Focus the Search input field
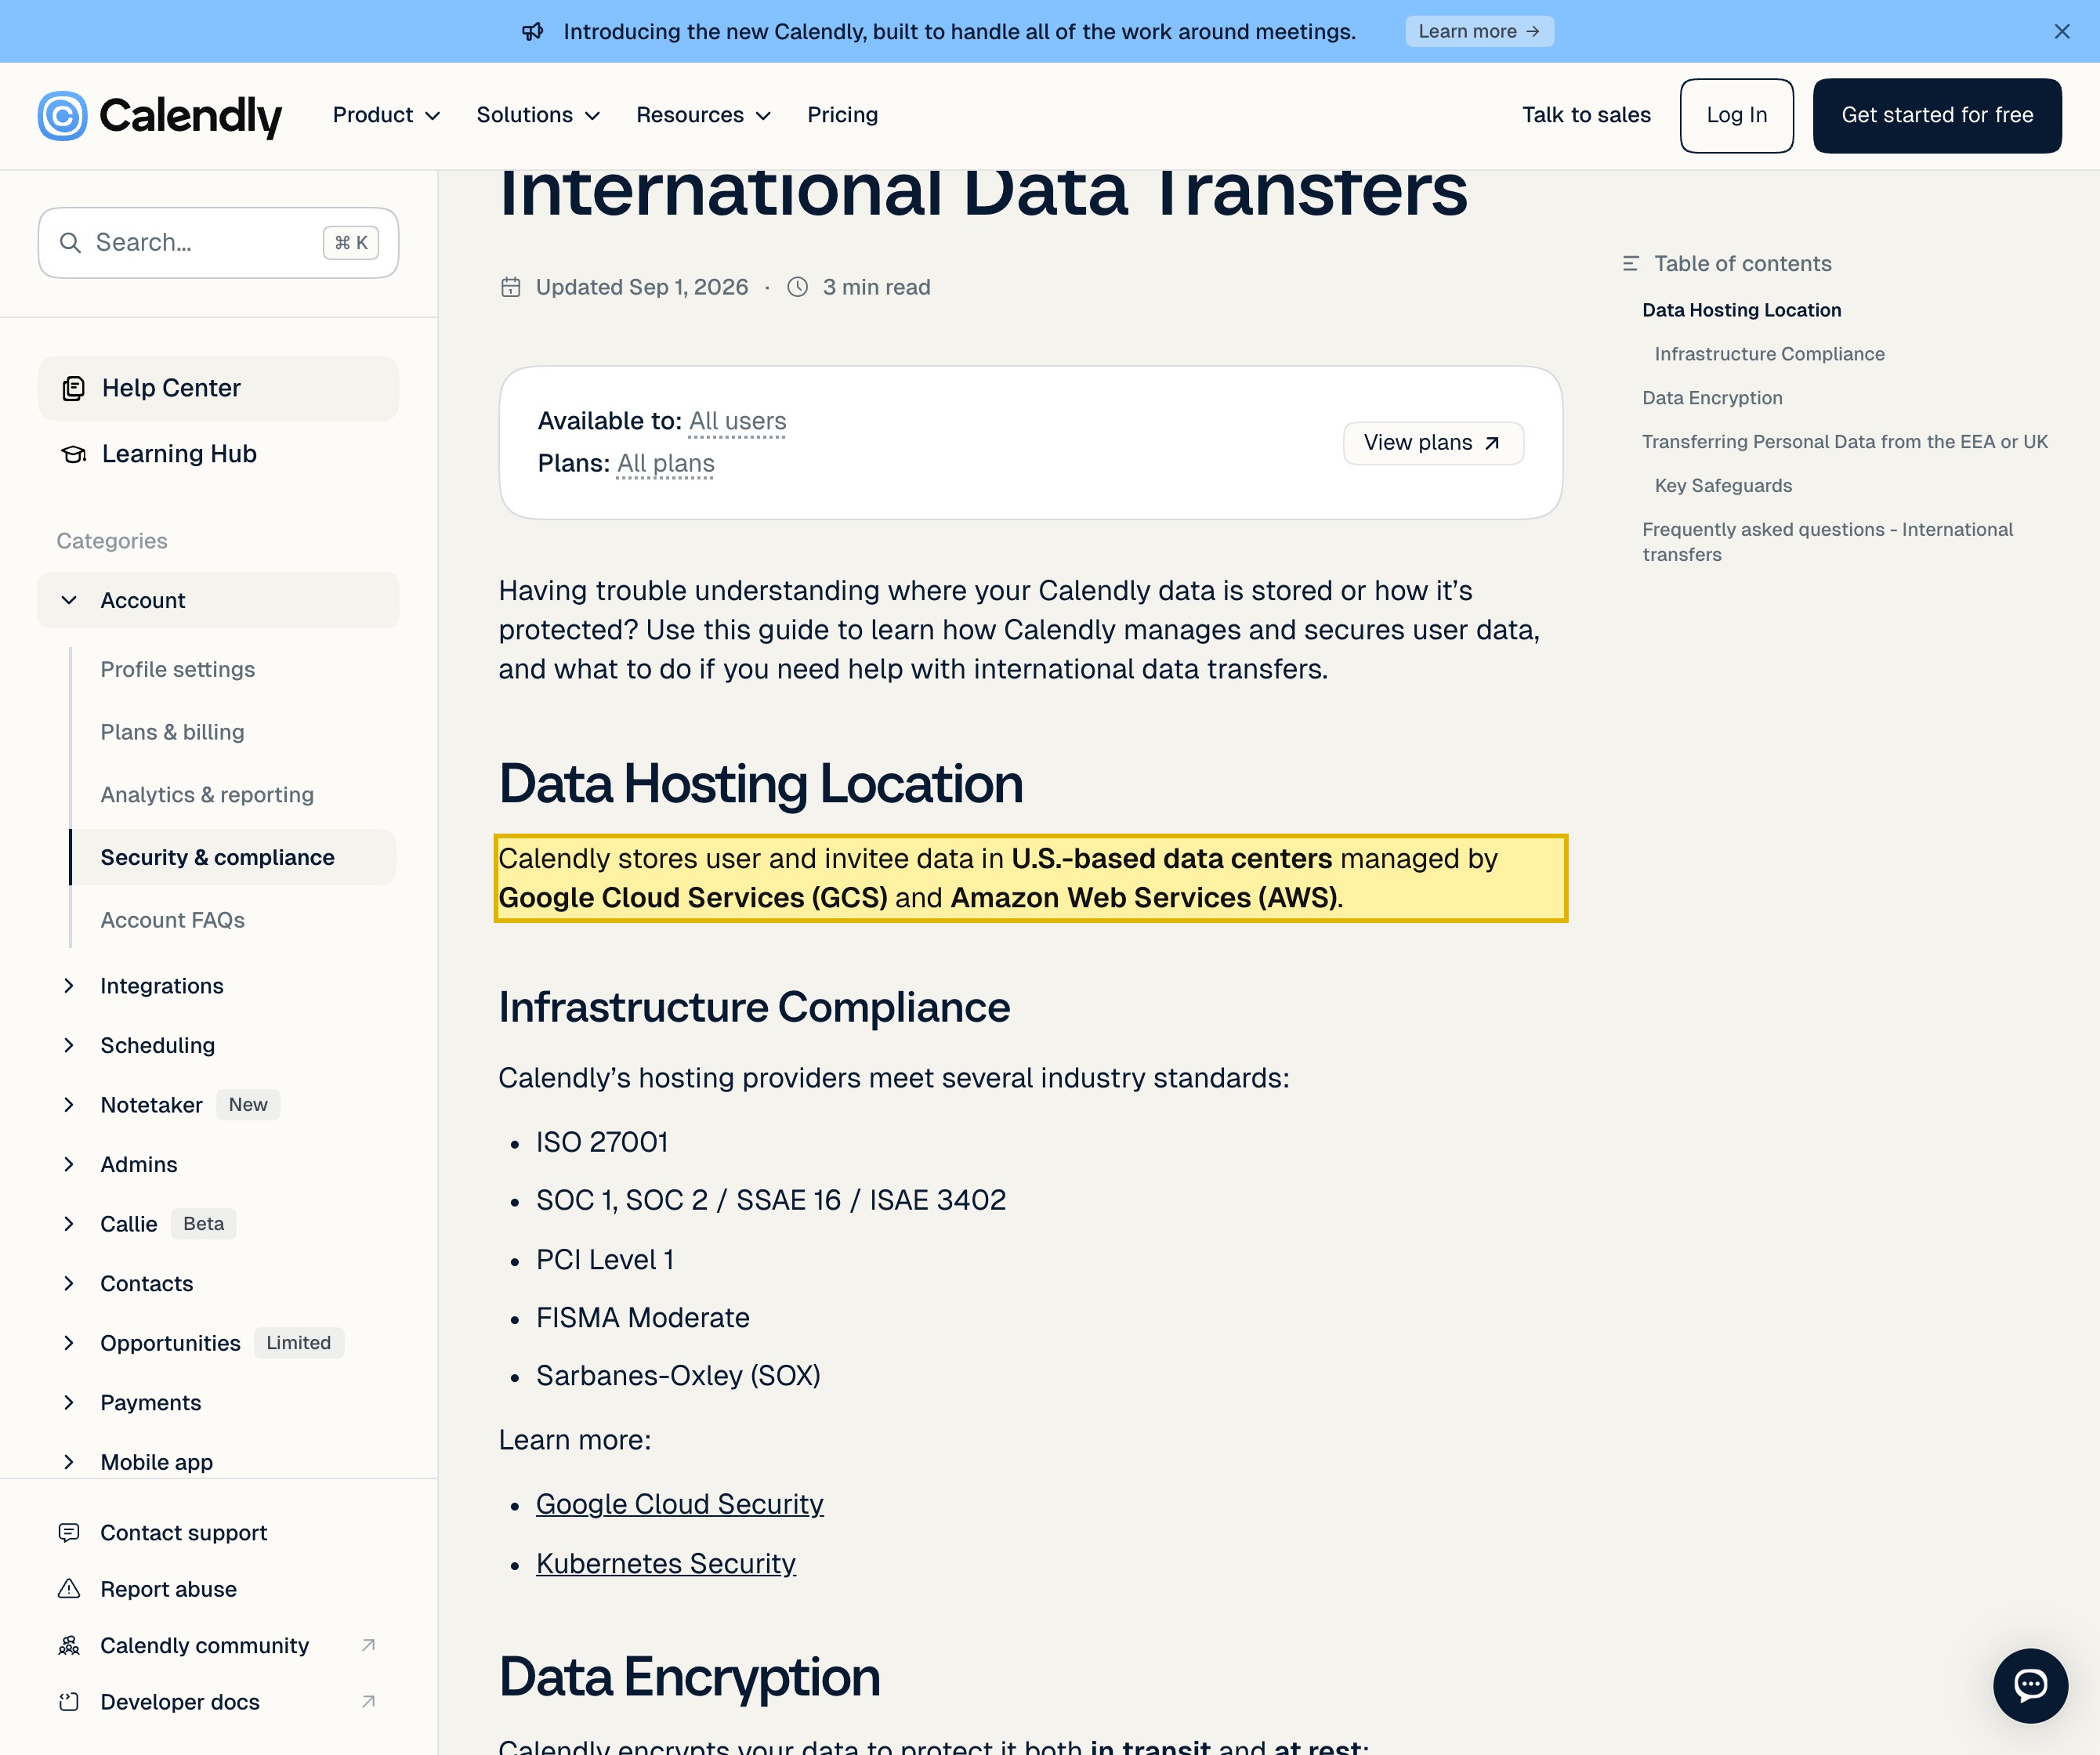Viewport: 2100px width, 1755px height. tap(218, 243)
